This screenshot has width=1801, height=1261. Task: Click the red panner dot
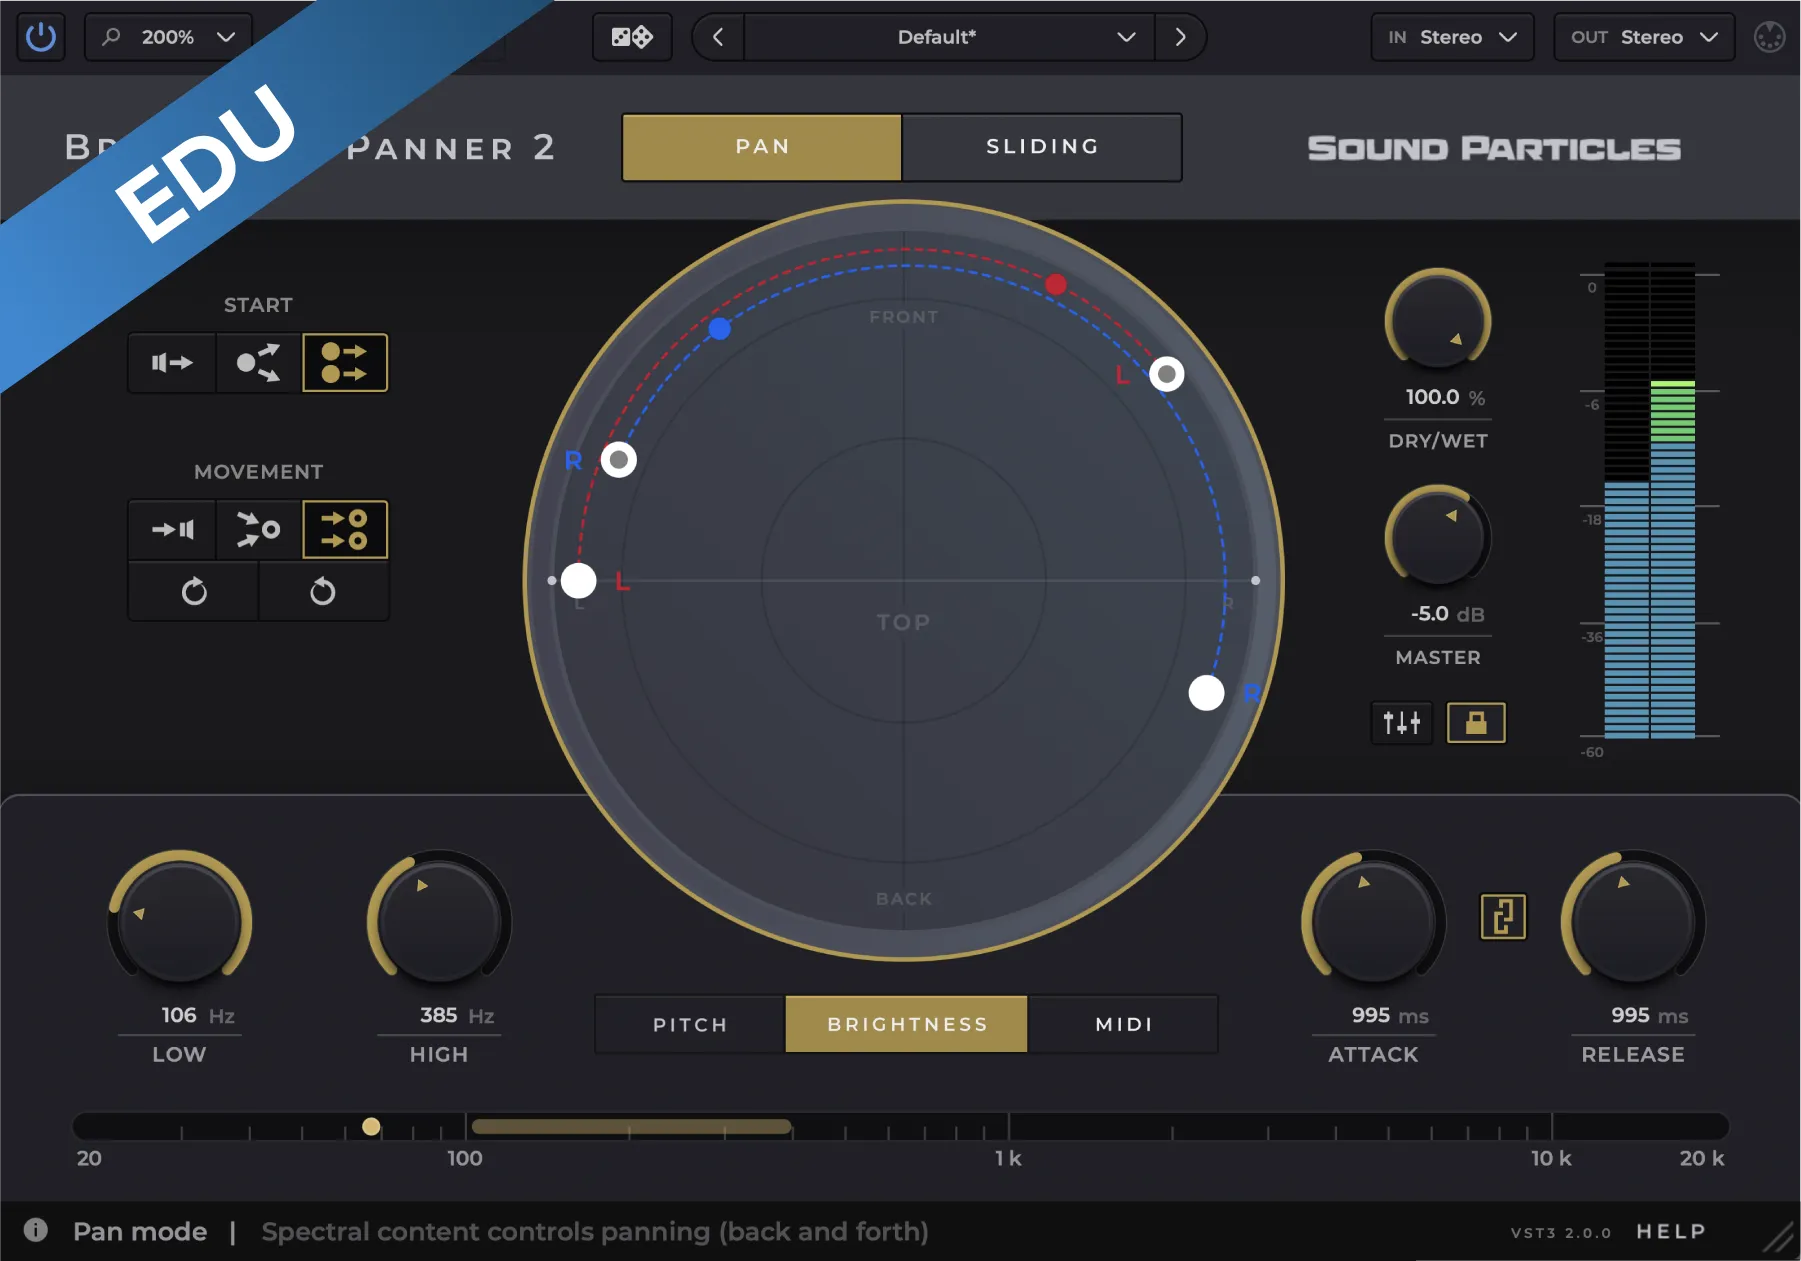(x=1055, y=285)
